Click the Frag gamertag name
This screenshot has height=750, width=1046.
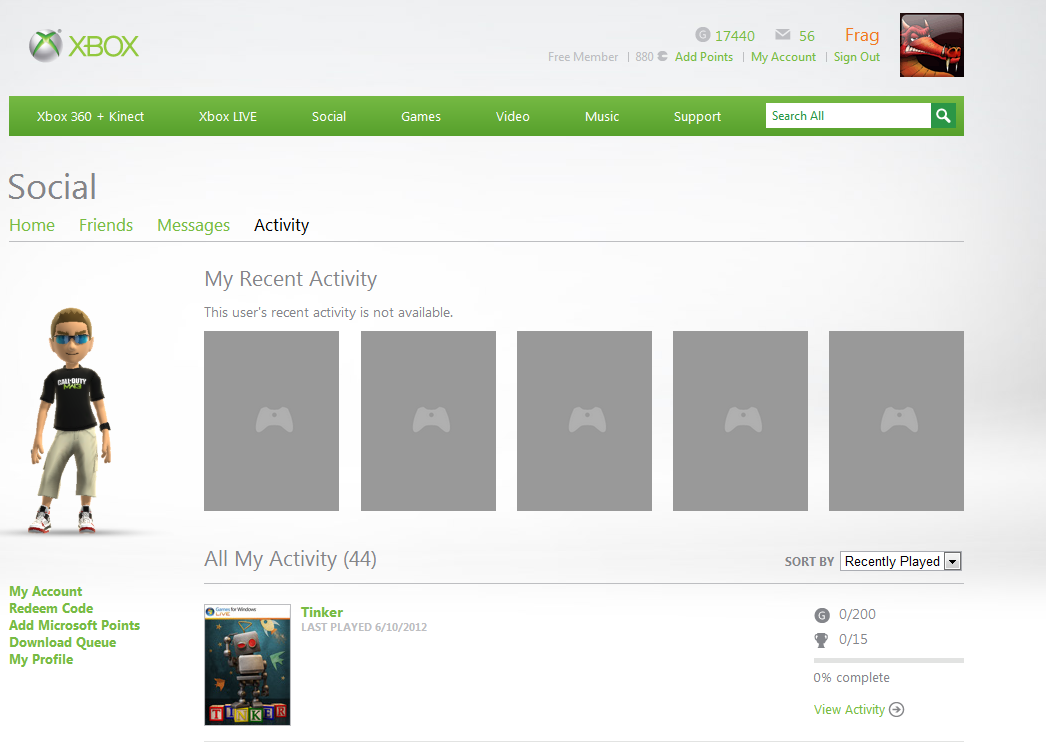click(862, 35)
